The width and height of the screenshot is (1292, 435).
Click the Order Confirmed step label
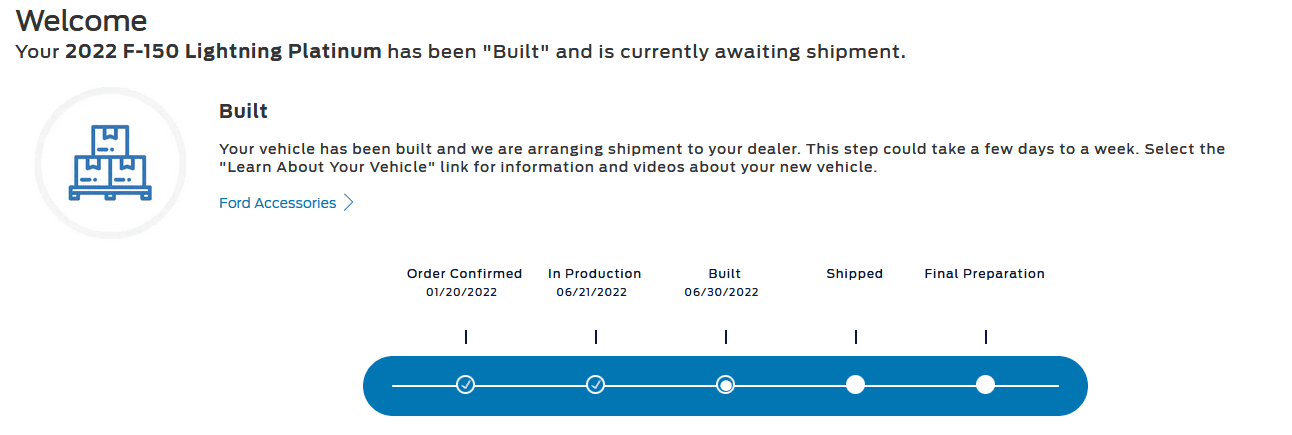click(x=464, y=273)
